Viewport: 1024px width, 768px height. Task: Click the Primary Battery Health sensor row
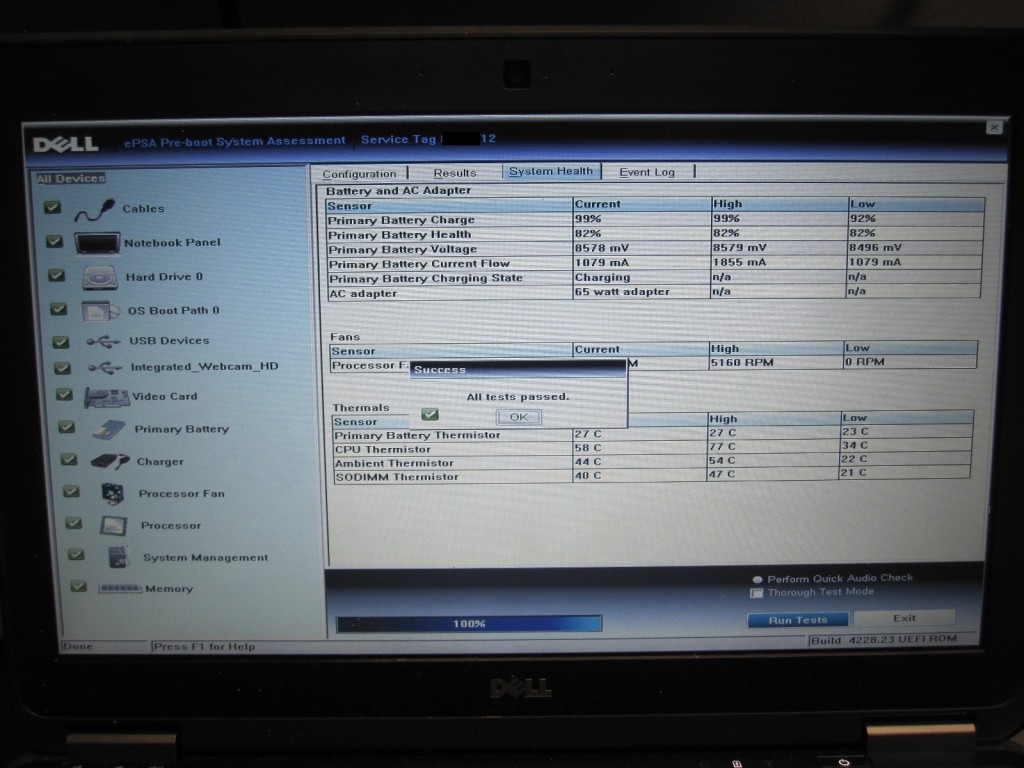pos(655,234)
